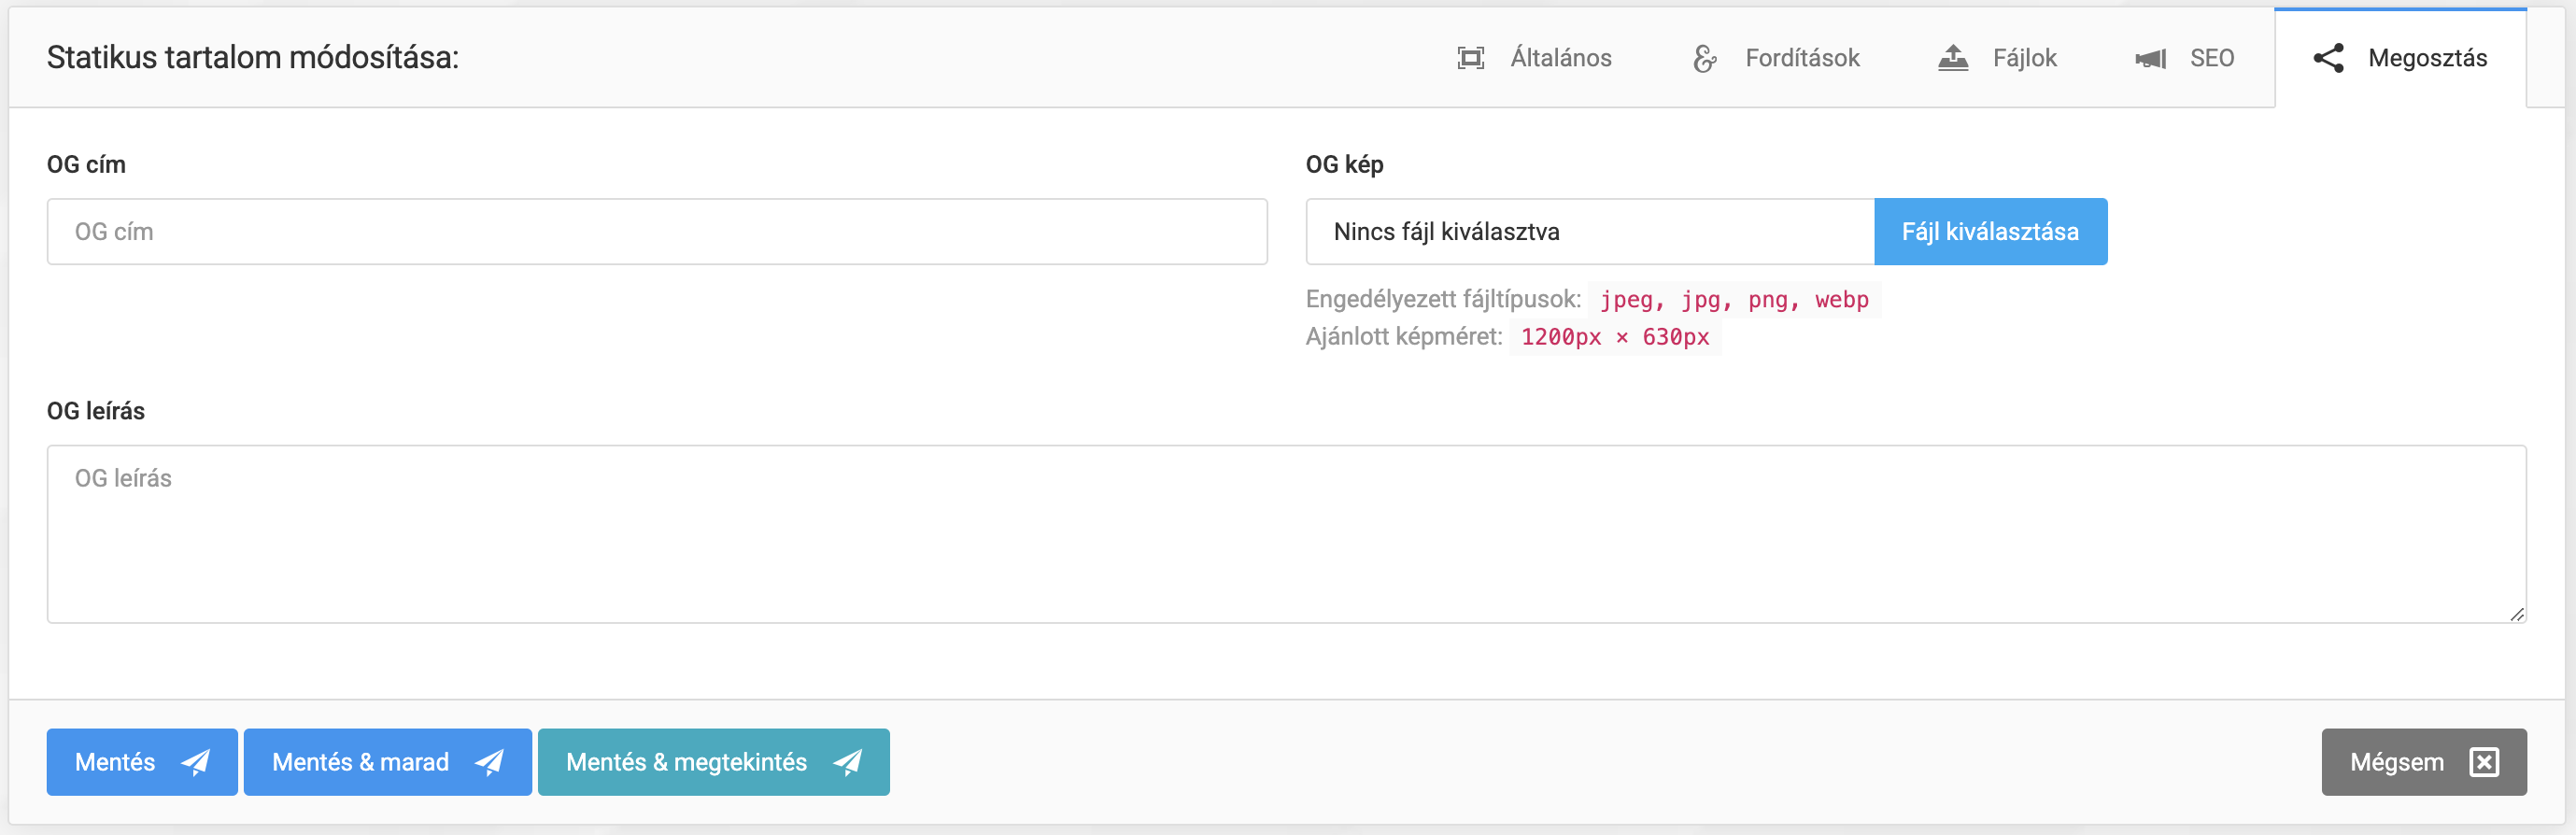Screen dimensions: 2576x835
Task: Click paper plane icon on Mentés & marad
Action: coord(489,762)
